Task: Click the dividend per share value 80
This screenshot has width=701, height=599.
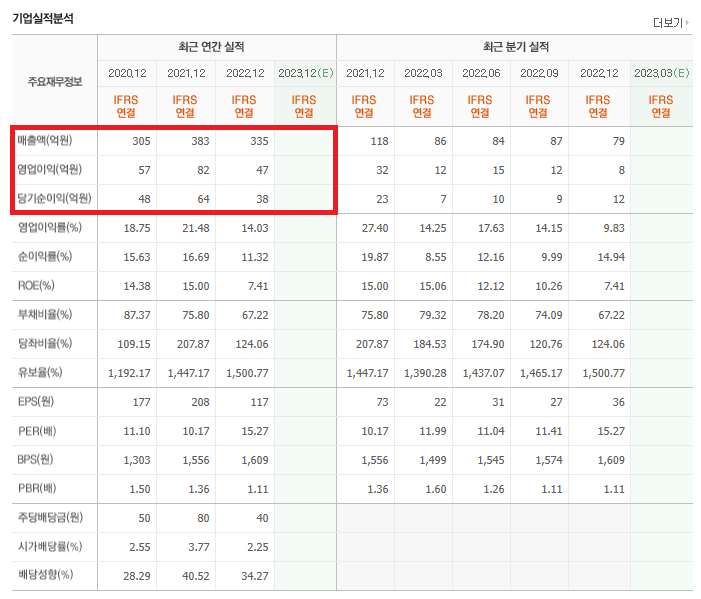Action: (203, 519)
